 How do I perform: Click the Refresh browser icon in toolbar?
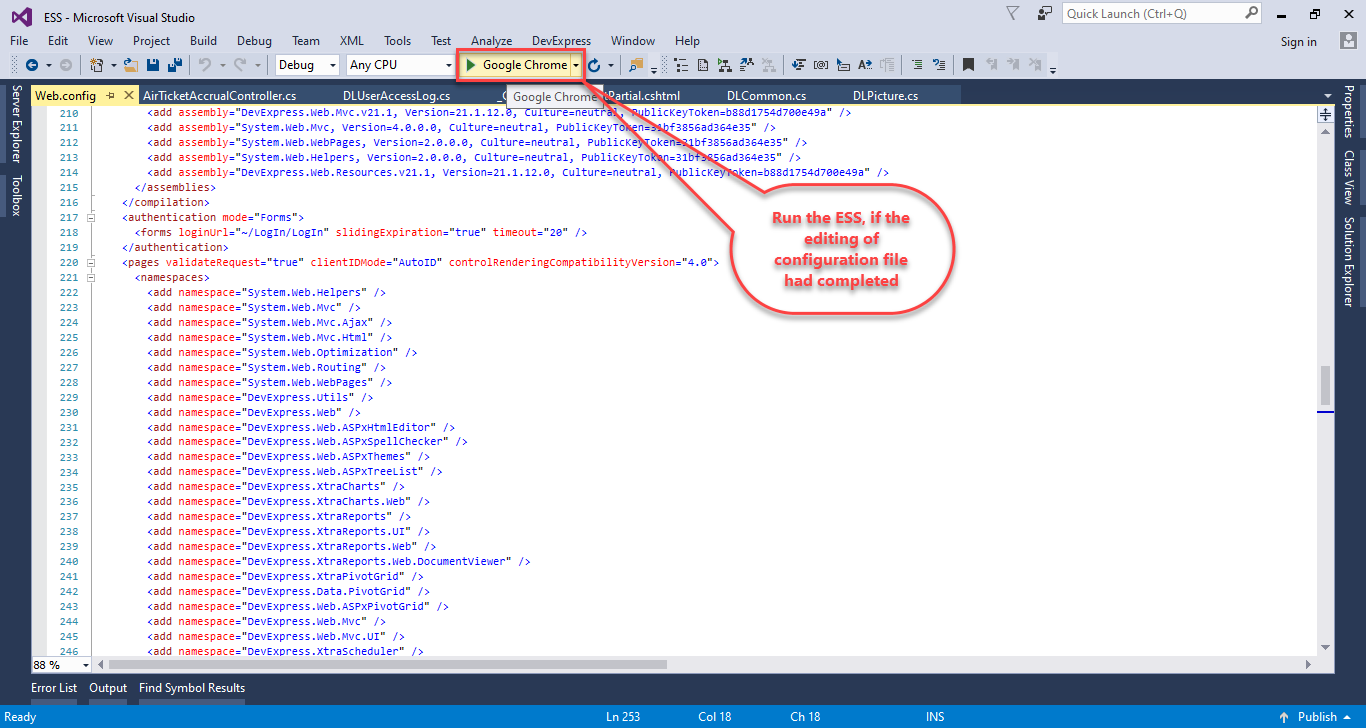[594, 65]
